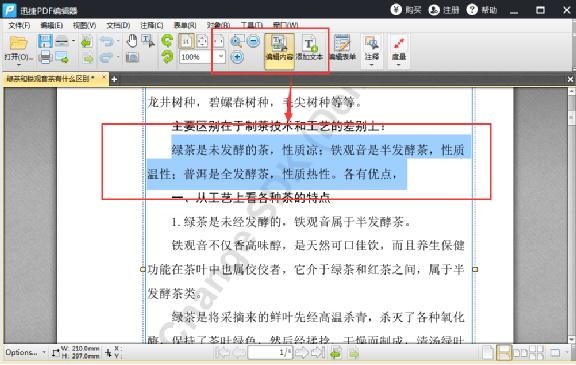Click vertical scrollbar down arrow
576x365 pixels.
[x=571, y=339]
